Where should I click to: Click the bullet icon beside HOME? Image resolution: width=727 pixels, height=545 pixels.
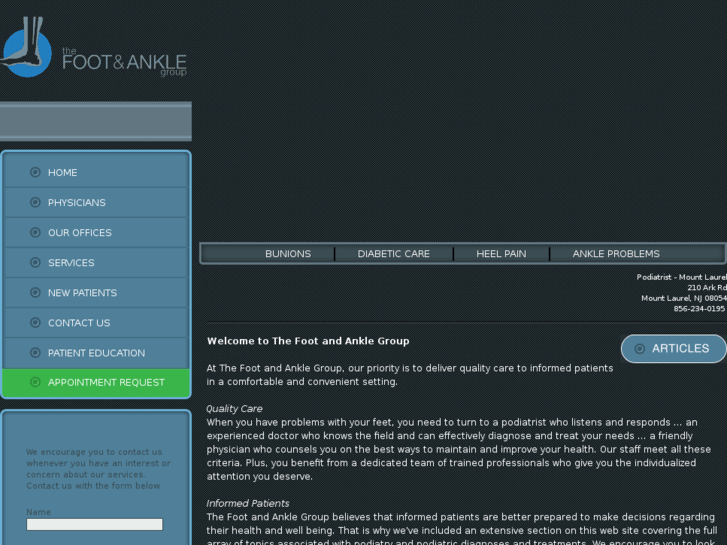tap(35, 172)
